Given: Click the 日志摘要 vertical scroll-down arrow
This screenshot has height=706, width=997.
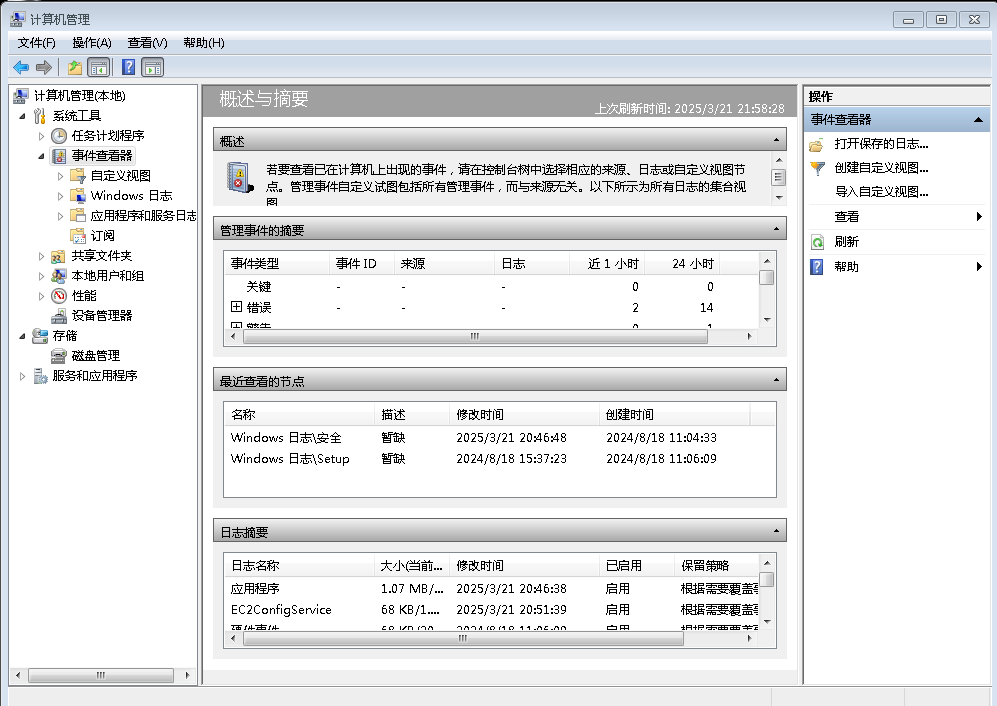Looking at the screenshot, I should click(x=767, y=621).
